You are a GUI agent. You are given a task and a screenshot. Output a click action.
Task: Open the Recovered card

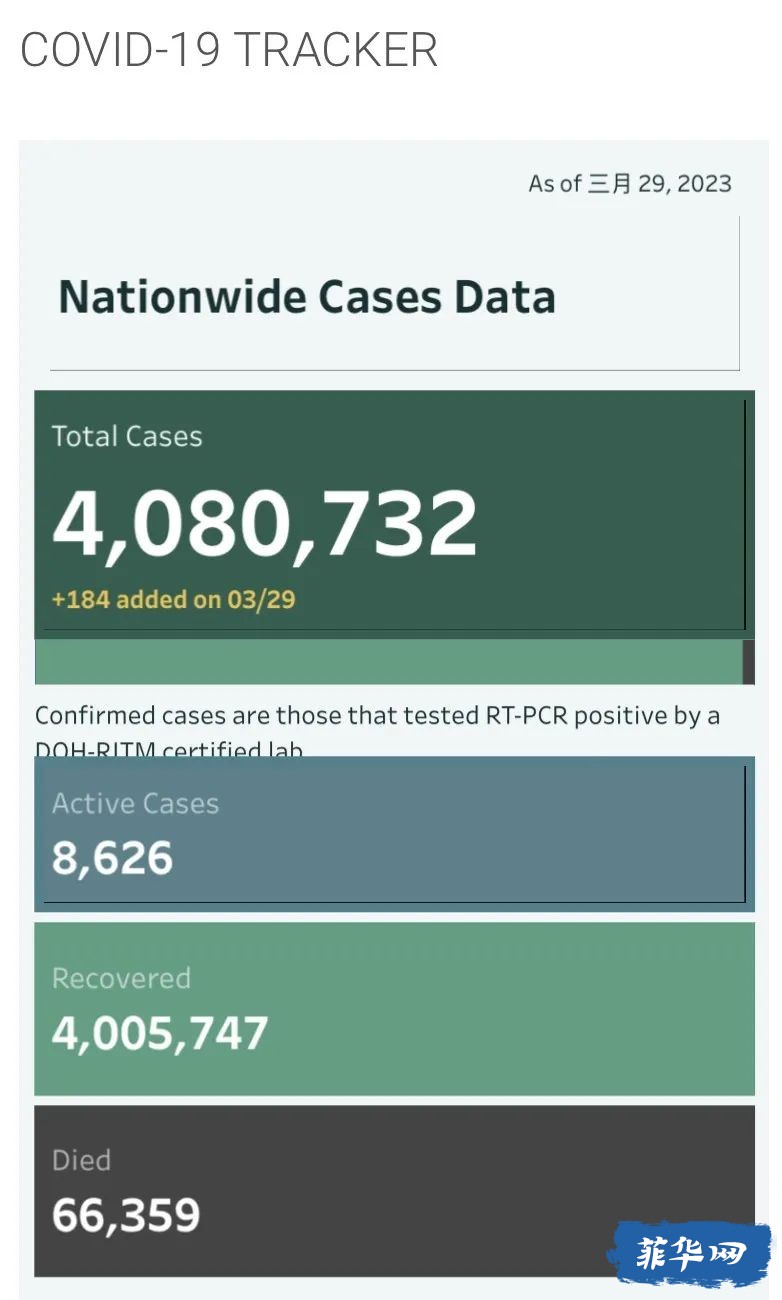(x=394, y=1009)
